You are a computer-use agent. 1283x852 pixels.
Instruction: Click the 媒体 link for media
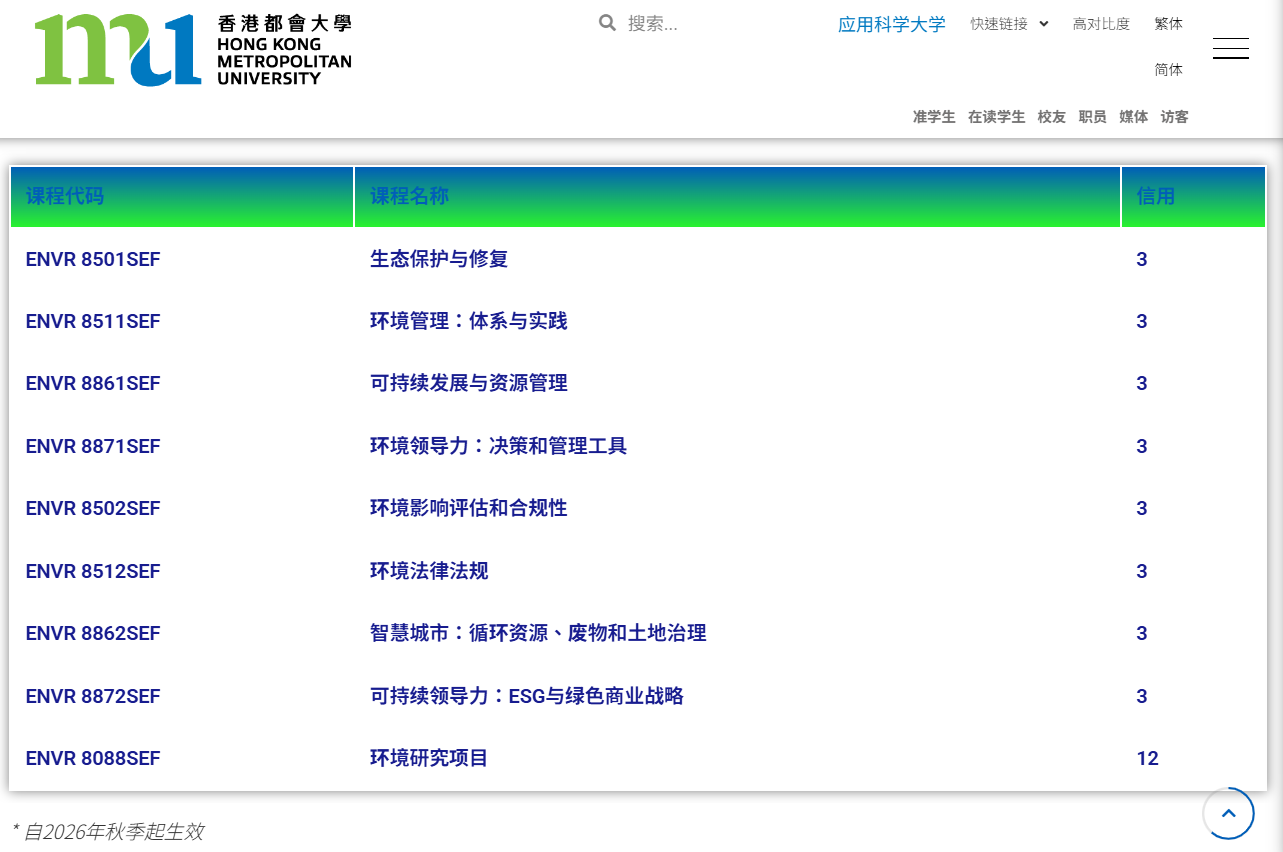point(1133,117)
